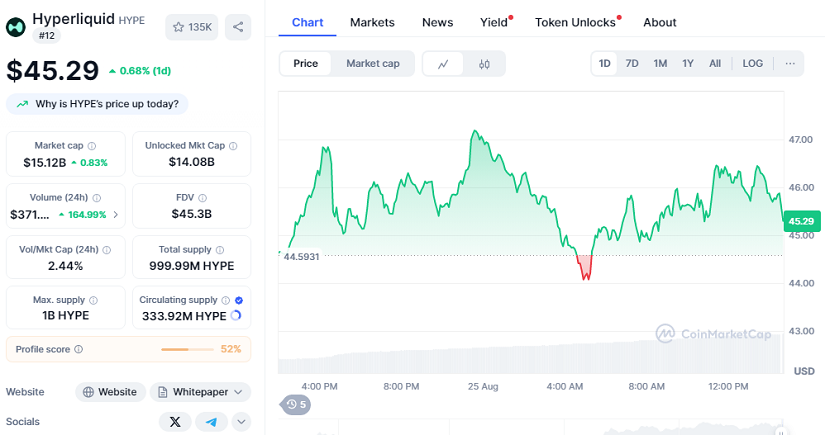Click the Hyperliquid logo icon
825x435 pixels.
point(16,27)
